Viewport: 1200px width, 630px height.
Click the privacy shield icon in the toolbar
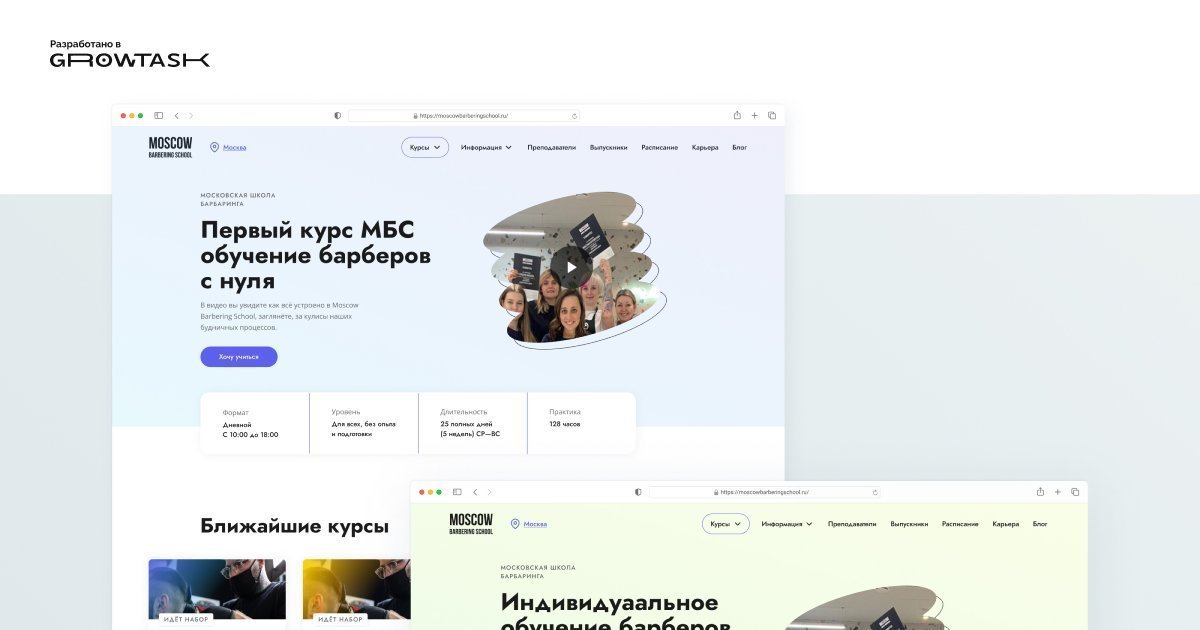[x=336, y=115]
